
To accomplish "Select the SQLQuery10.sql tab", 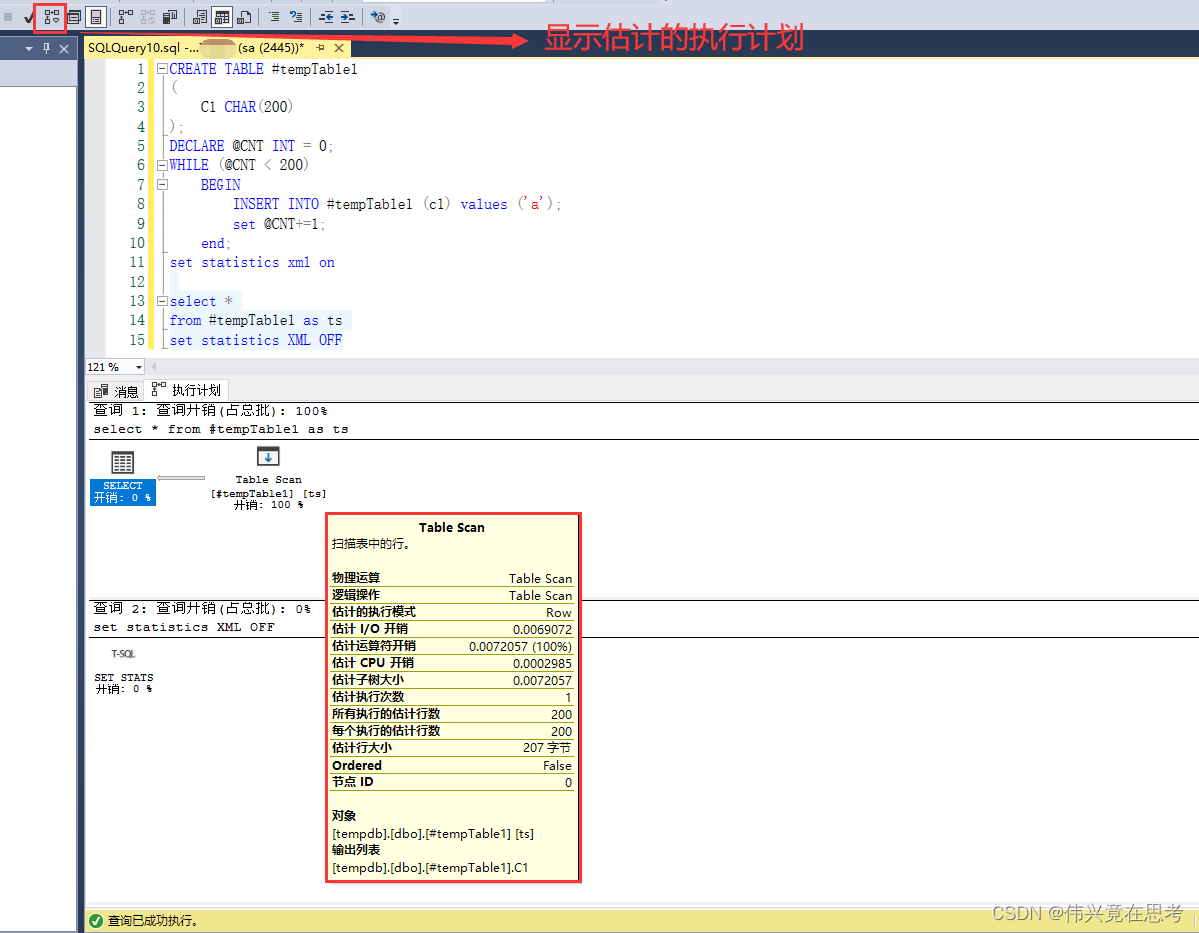I will tap(195, 47).
